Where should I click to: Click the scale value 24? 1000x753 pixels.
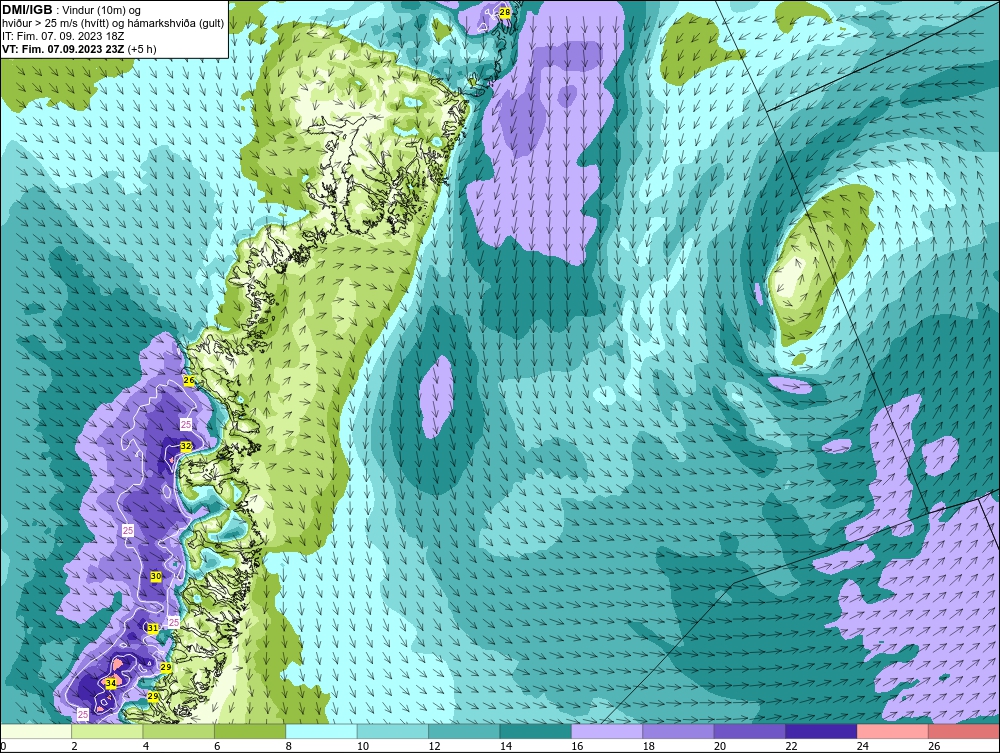click(x=863, y=746)
